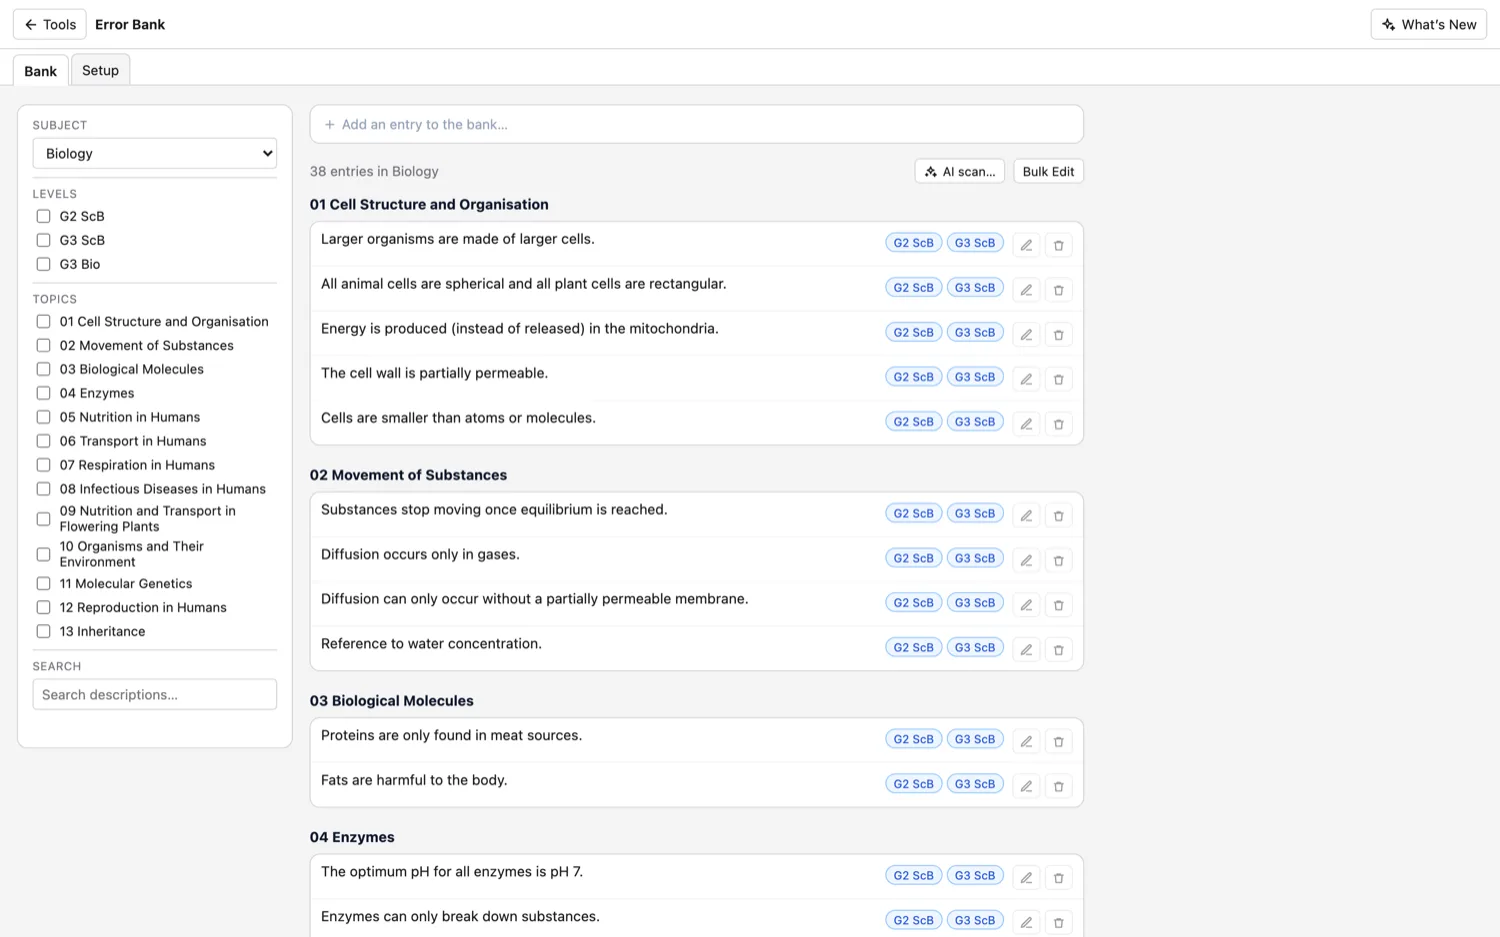The height and width of the screenshot is (937, 1500).
Task: Delete the 'Substances stop moving once equilibrium' entry
Action: [x=1058, y=516]
